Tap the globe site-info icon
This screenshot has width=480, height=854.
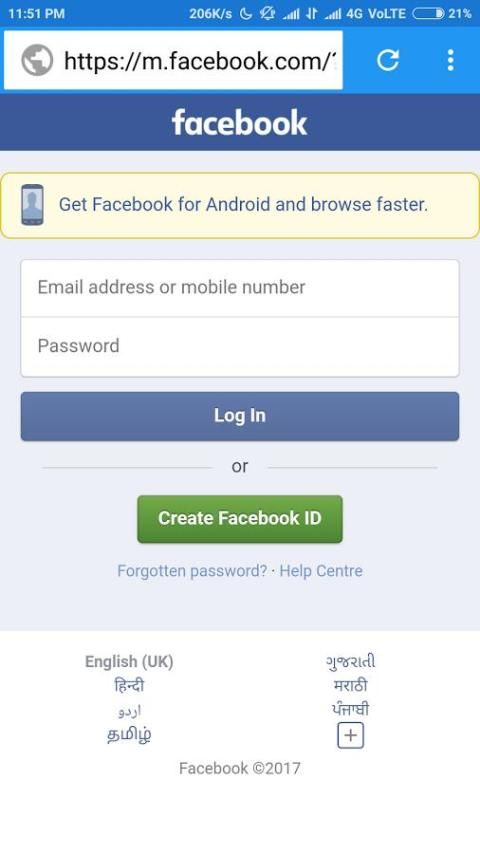click(37, 60)
